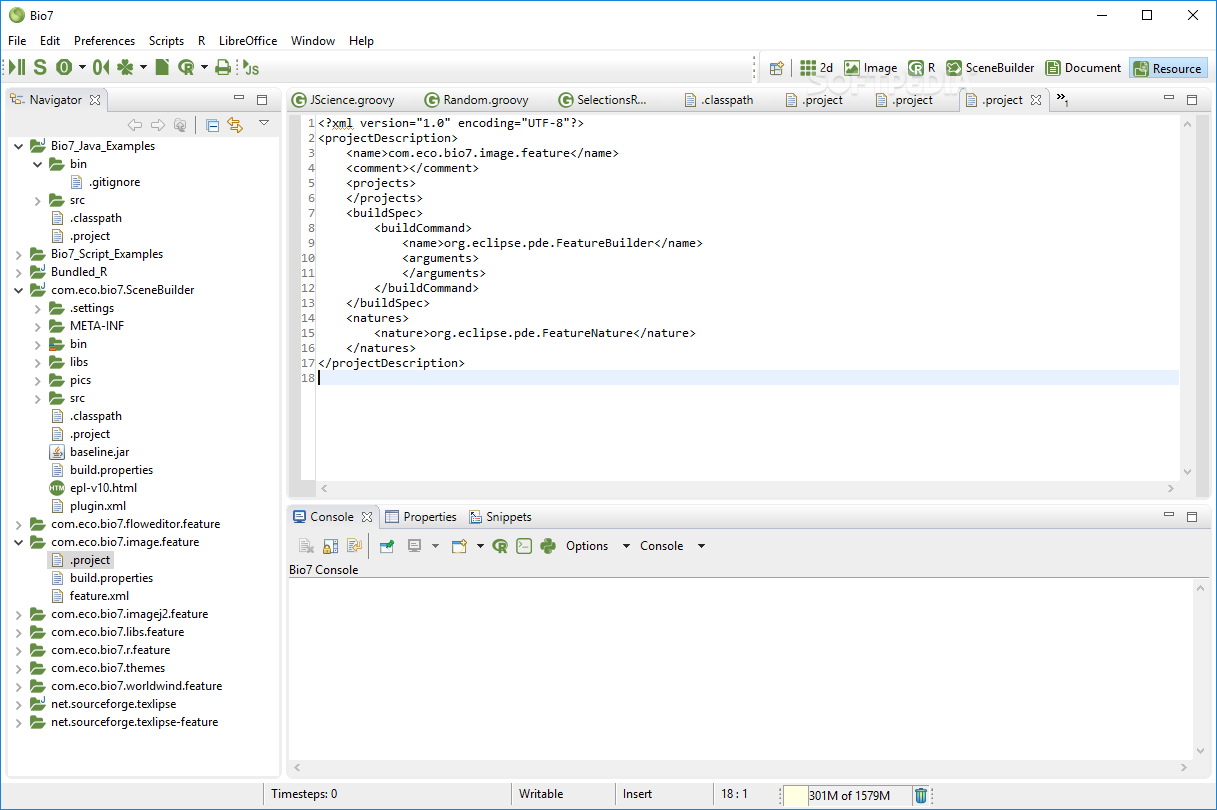1217x810 pixels.
Task: Click the run JS script icon
Action: click(250, 67)
